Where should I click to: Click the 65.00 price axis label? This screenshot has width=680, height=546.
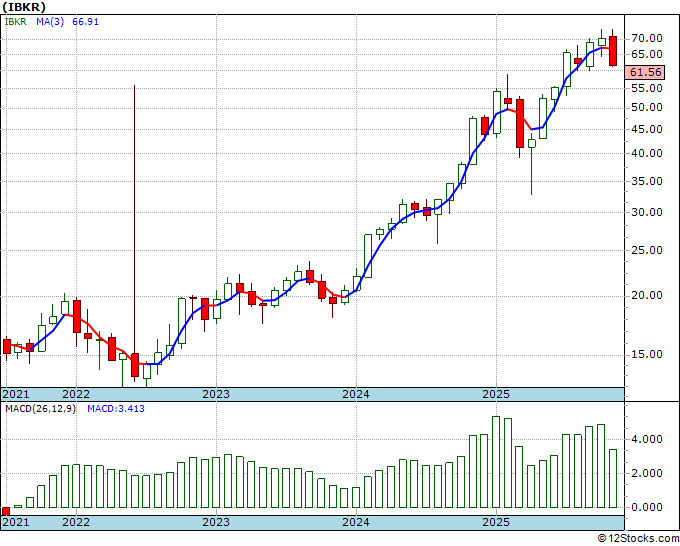(x=646, y=55)
